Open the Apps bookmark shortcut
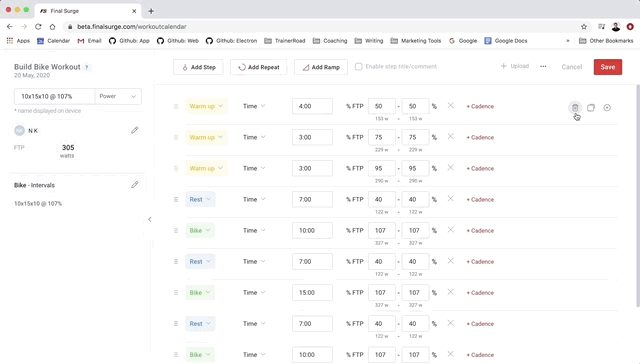This screenshot has width=640, height=364. 18,41
